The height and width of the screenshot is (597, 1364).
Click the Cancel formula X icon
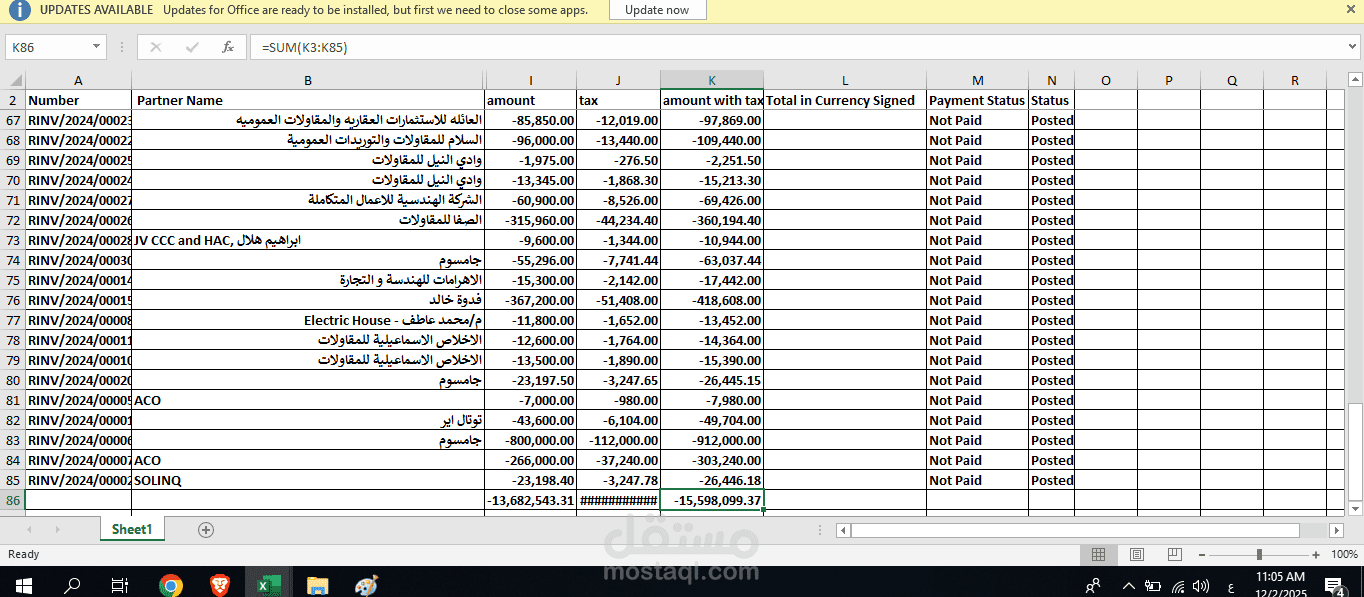[155, 47]
